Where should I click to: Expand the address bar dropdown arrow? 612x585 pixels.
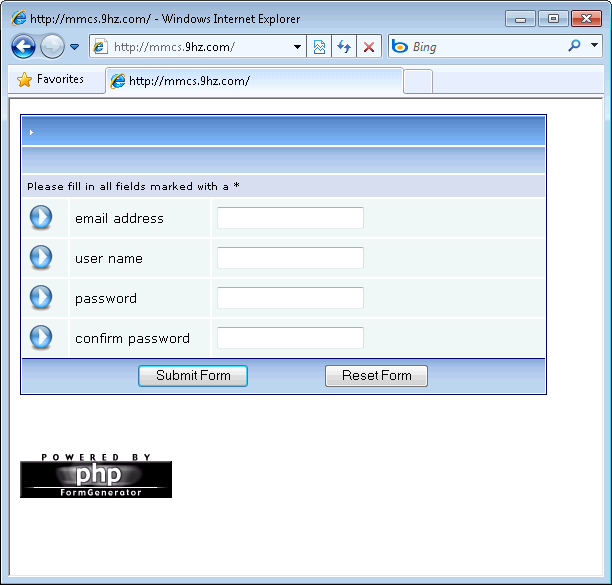pos(297,47)
